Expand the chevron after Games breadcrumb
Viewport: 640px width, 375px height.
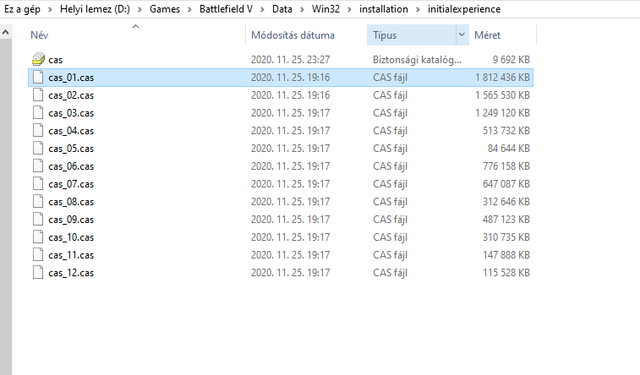(190, 9)
